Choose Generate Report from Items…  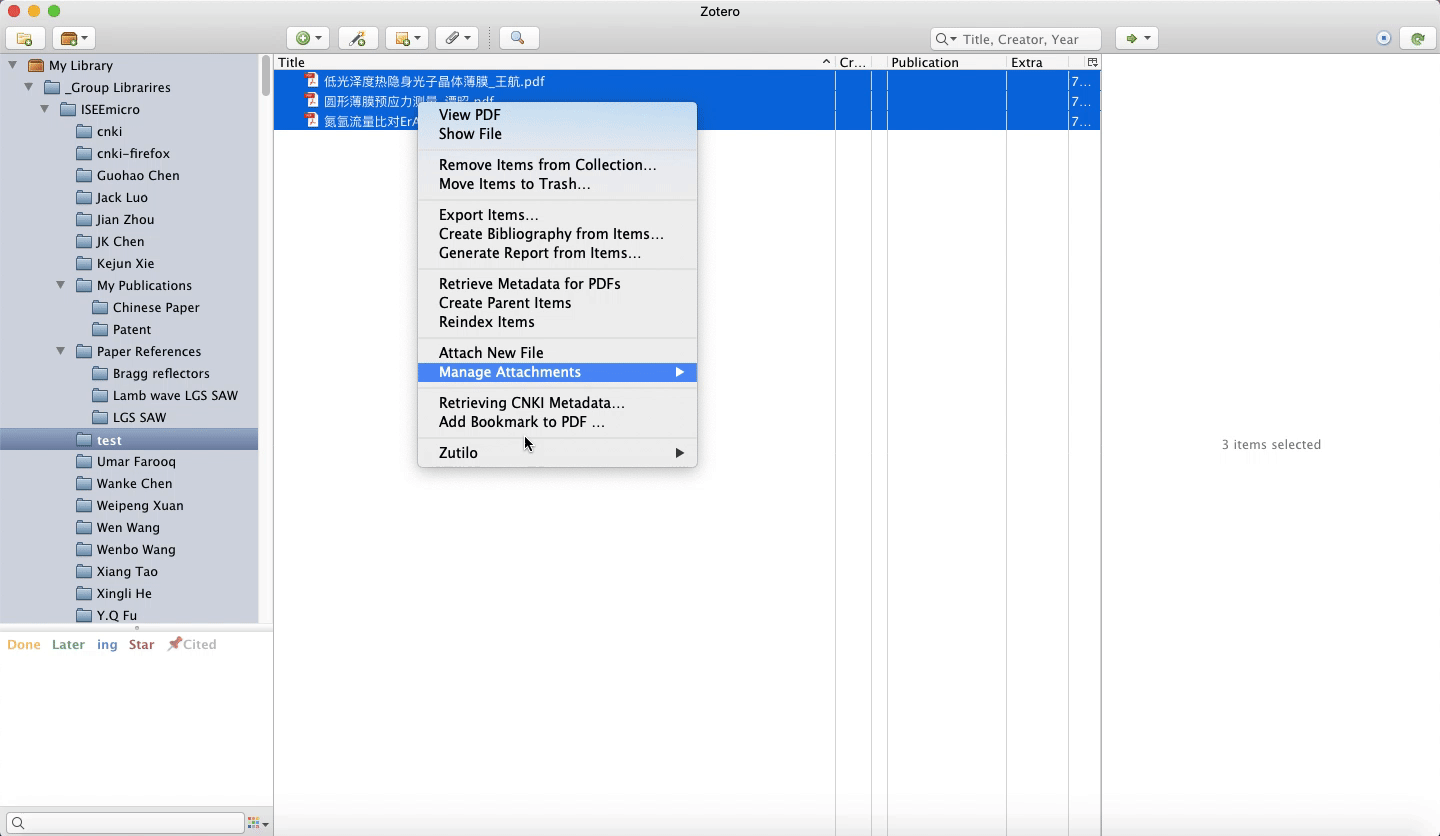click(x=557, y=253)
